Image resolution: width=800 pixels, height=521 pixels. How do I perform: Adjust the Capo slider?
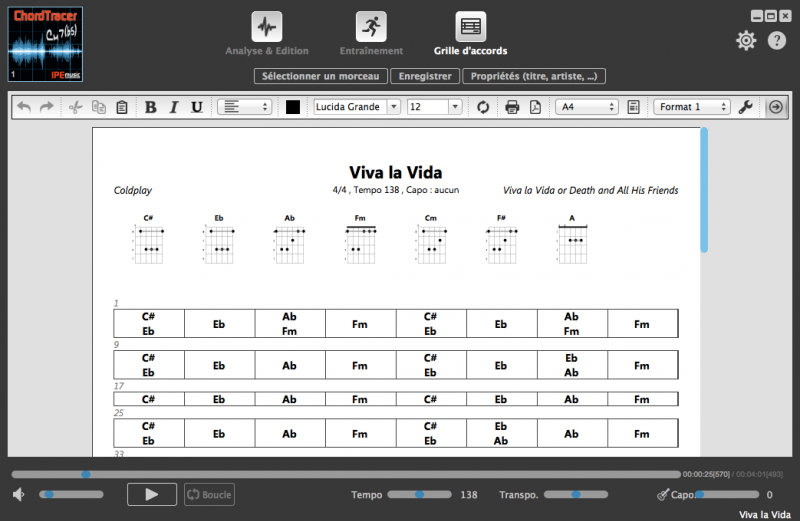coord(727,494)
